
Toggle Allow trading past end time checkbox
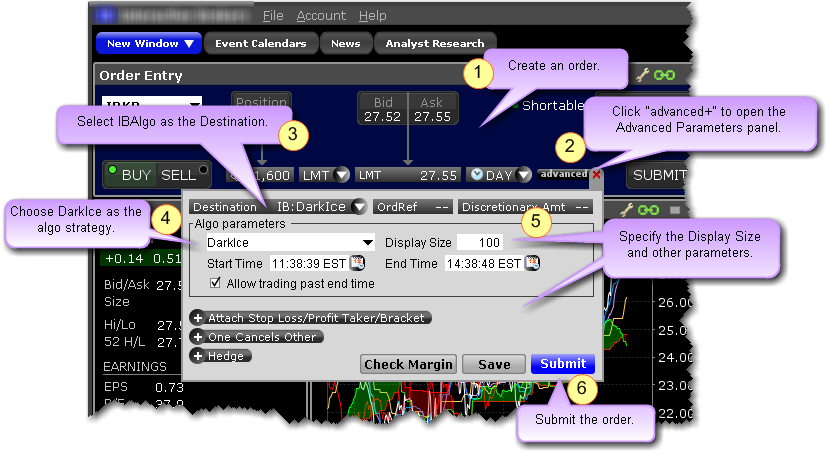click(217, 283)
